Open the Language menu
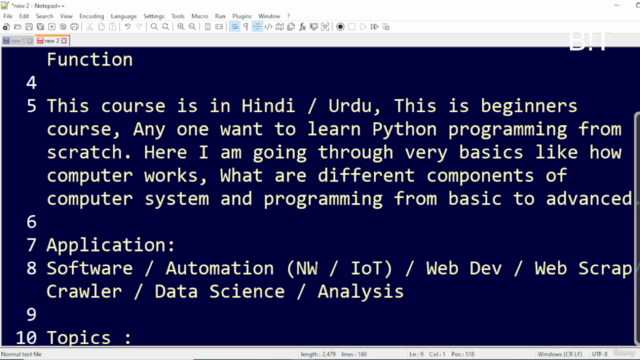The width and height of the screenshot is (640, 360). click(124, 16)
